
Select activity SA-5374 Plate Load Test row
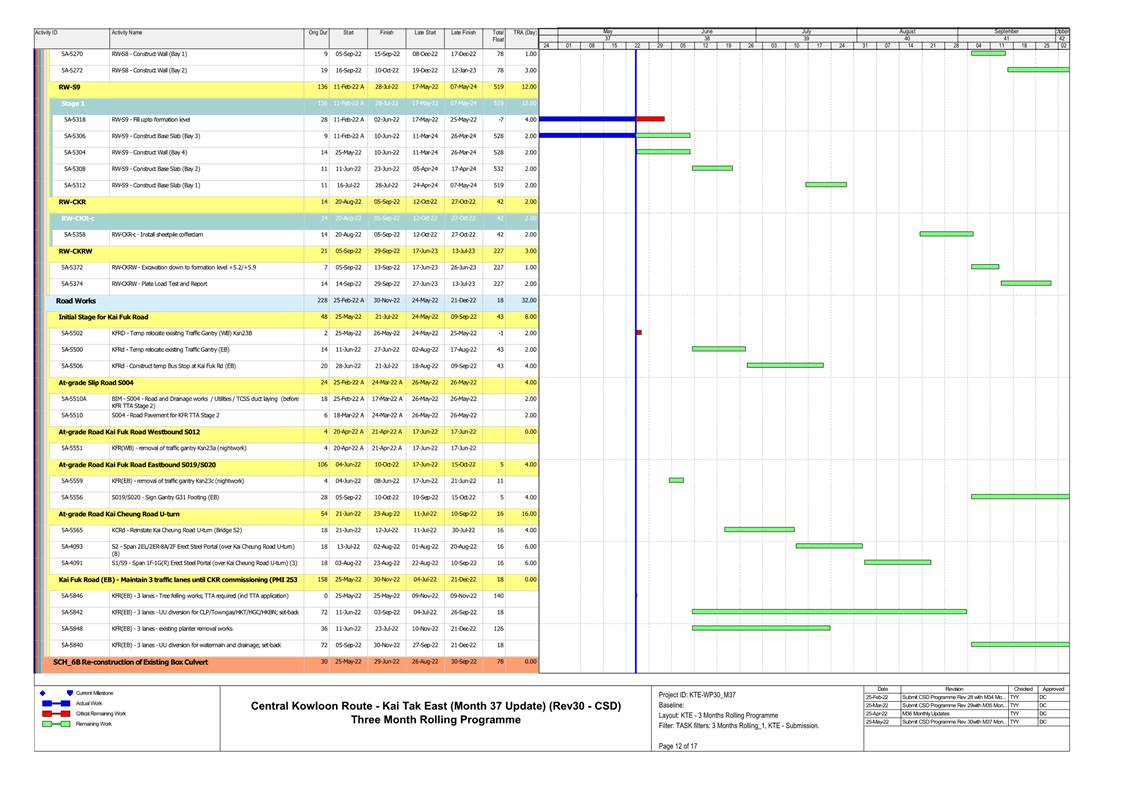point(160,283)
